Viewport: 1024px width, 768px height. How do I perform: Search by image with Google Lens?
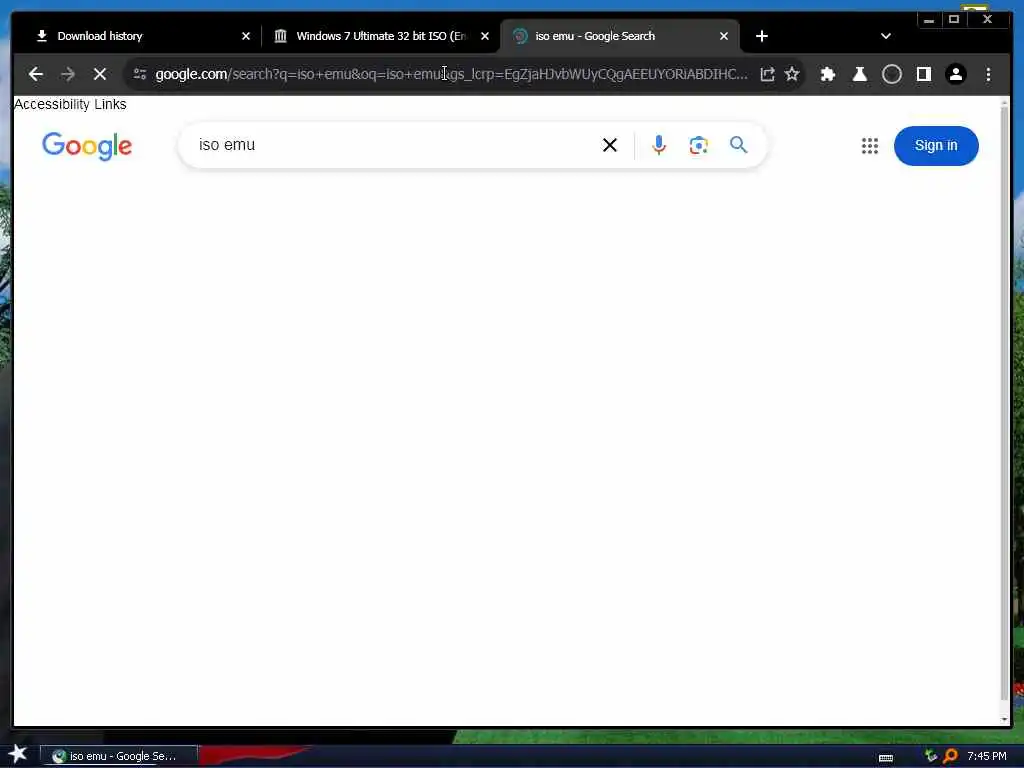pos(698,145)
